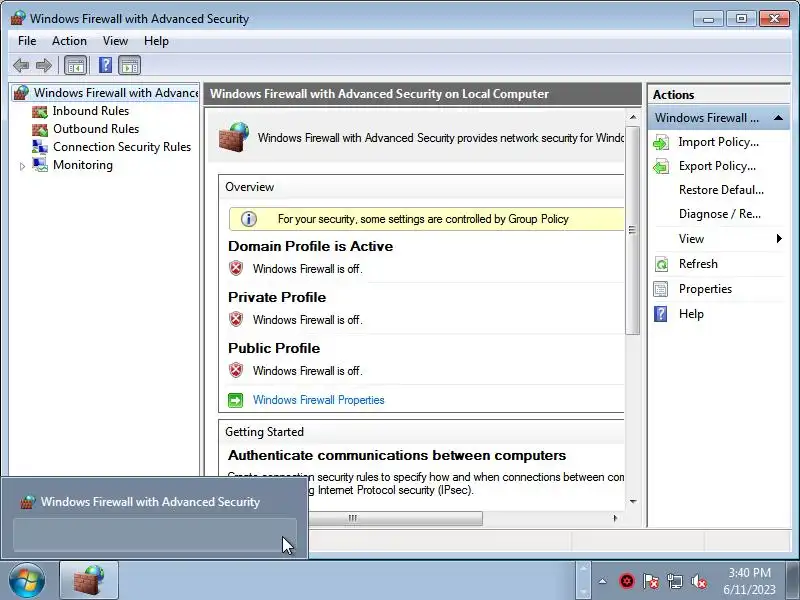Click the vertical scrollbar up arrow

coord(633,117)
